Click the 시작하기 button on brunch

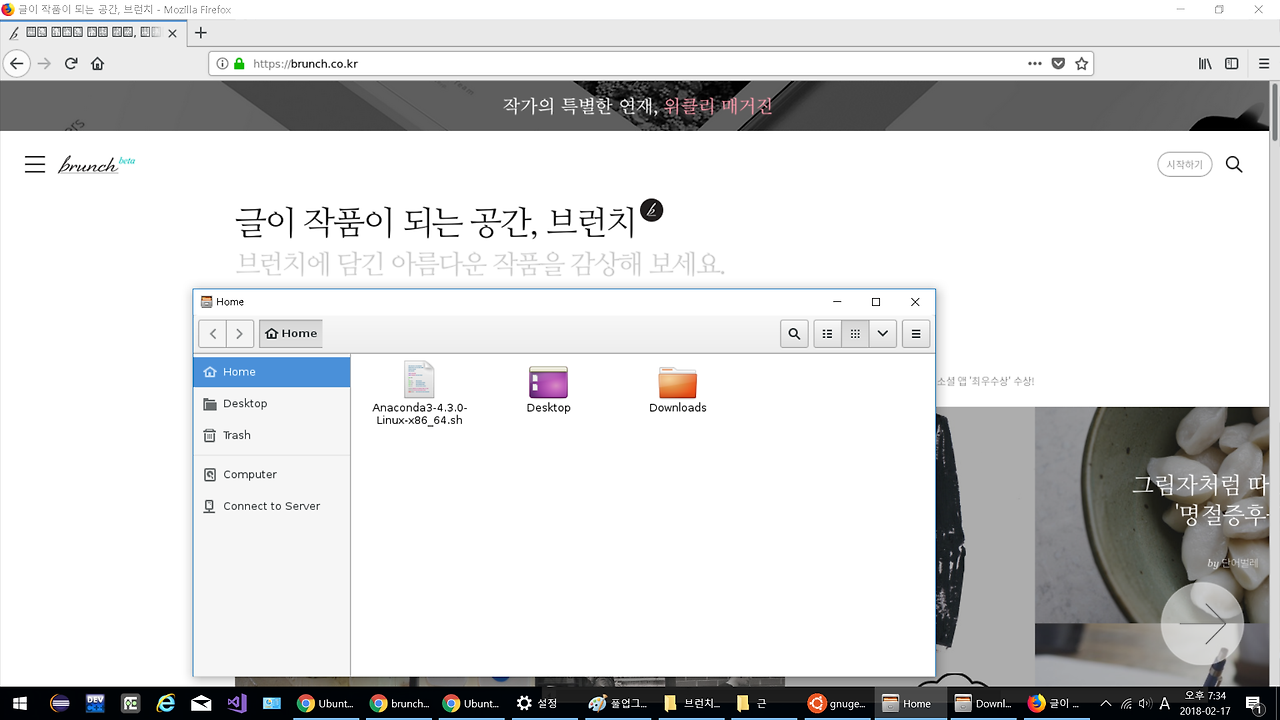pyautogui.click(x=1184, y=164)
